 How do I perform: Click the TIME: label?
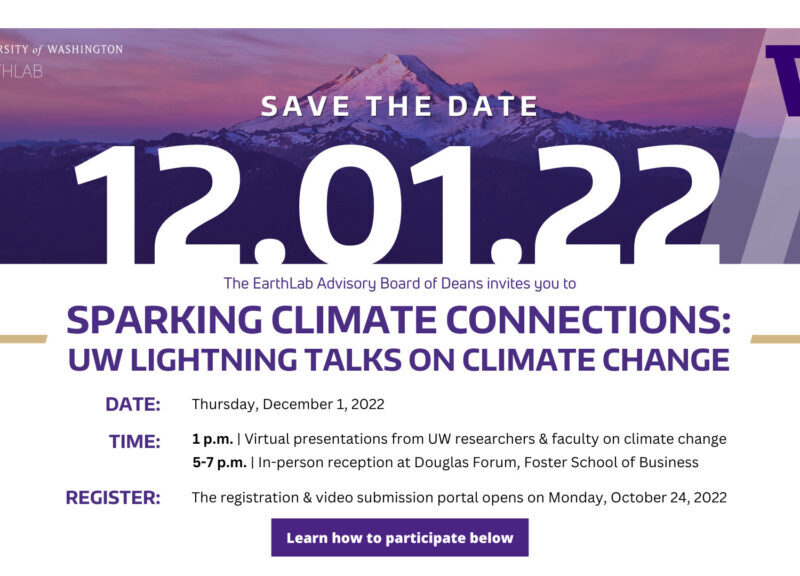tap(134, 441)
